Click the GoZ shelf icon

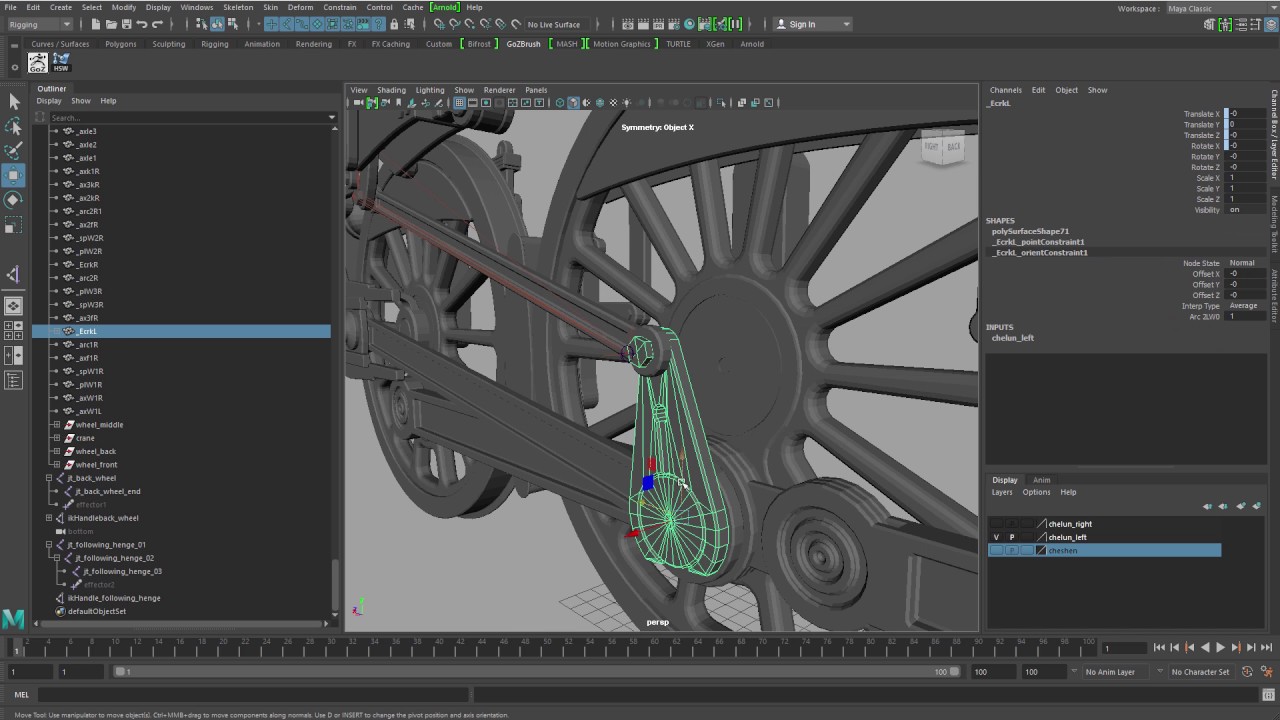click(x=38, y=63)
